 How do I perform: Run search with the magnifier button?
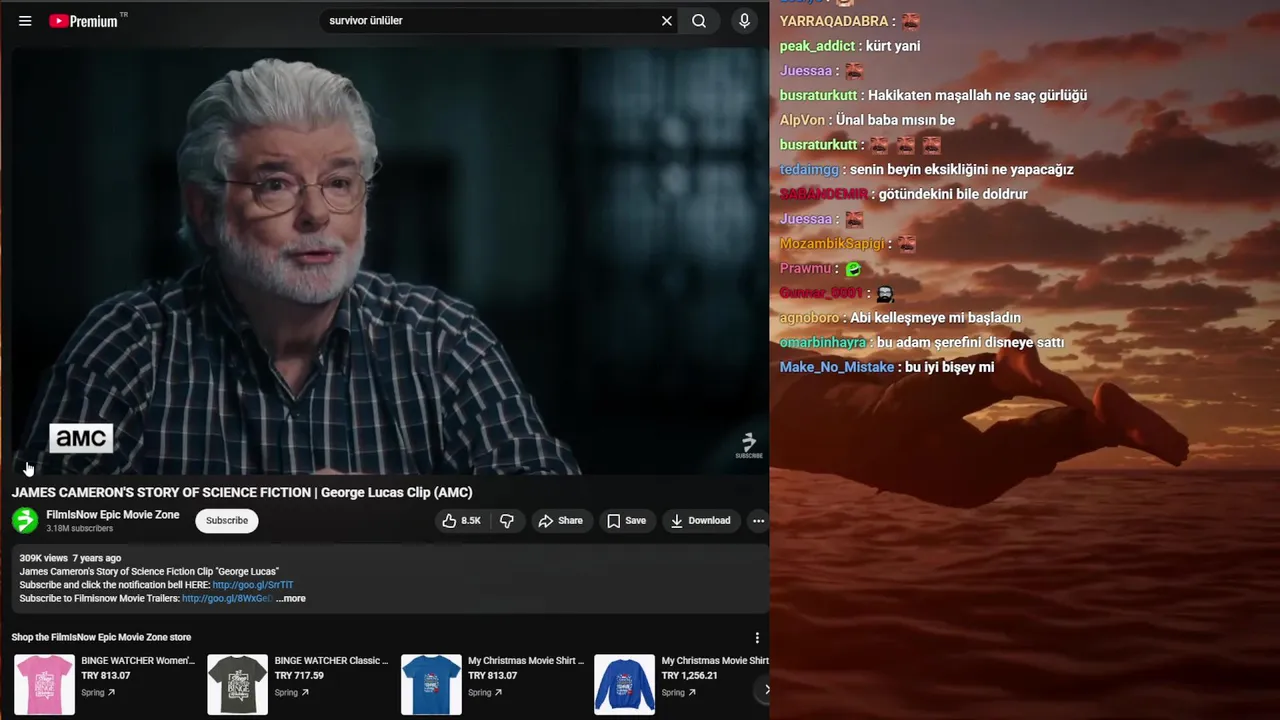coord(699,21)
